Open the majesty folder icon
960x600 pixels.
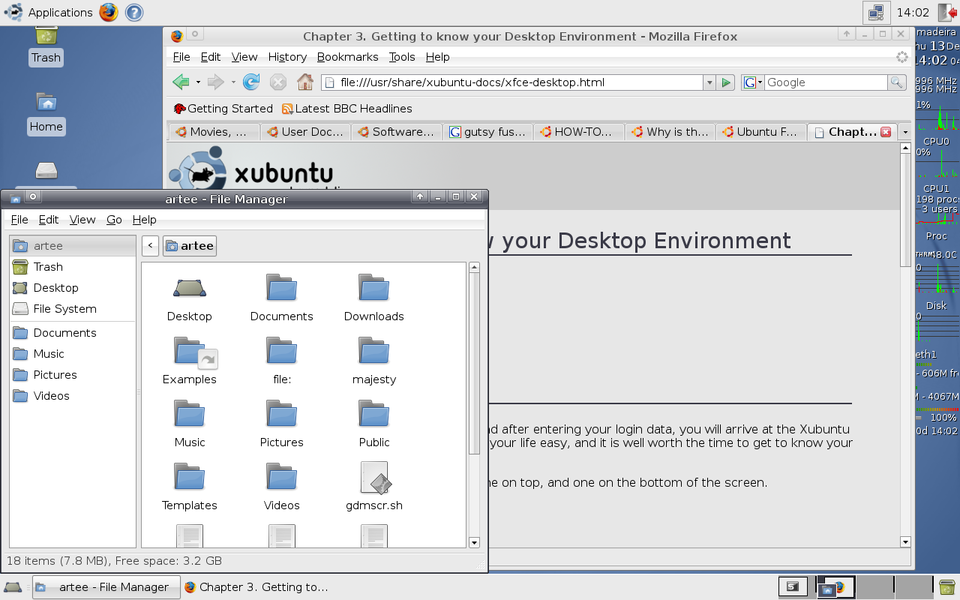tap(373, 351)
